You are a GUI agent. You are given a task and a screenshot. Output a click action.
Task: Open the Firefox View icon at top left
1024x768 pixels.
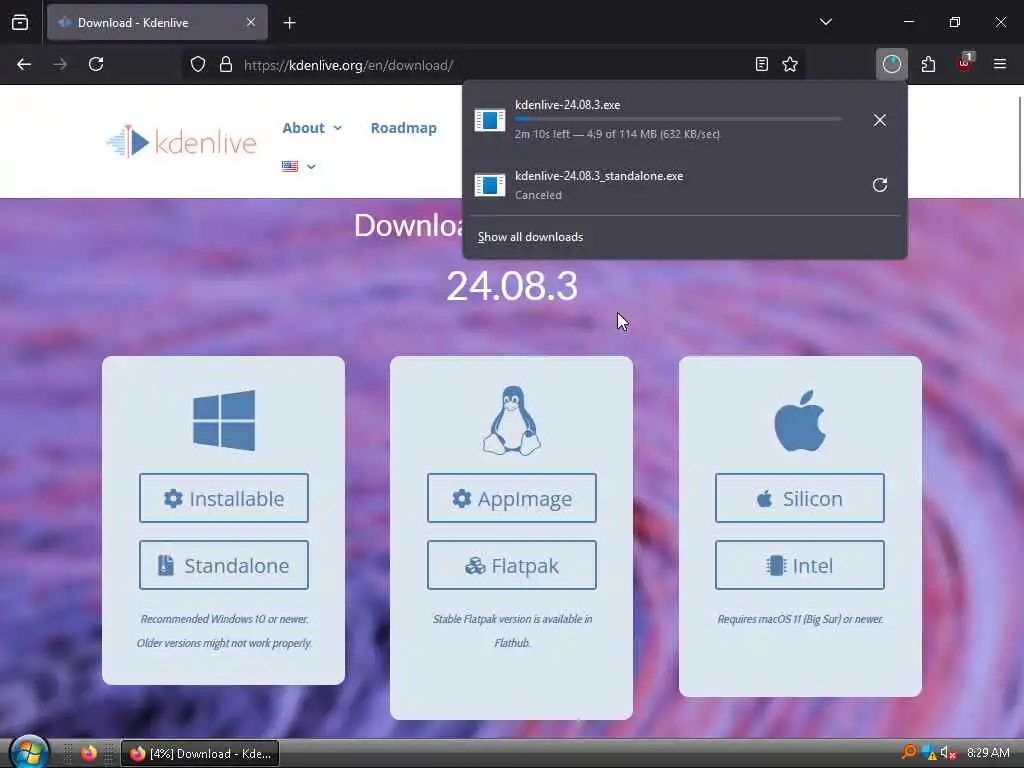(20, 22)
